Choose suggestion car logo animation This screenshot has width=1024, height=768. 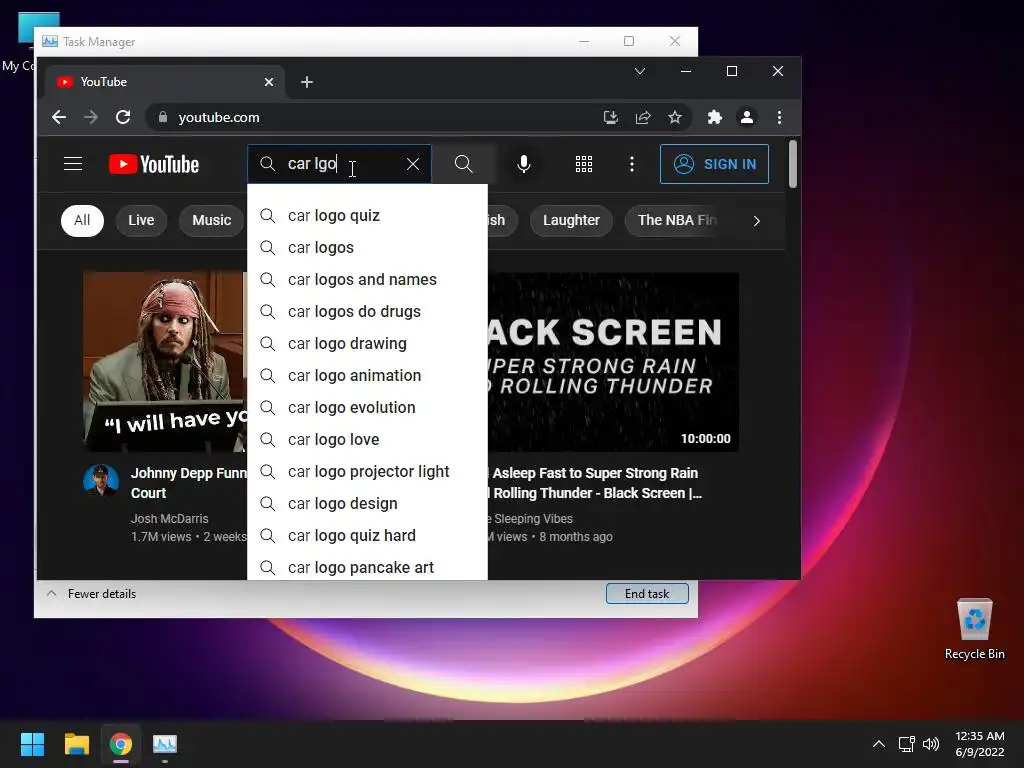(367, 376)
